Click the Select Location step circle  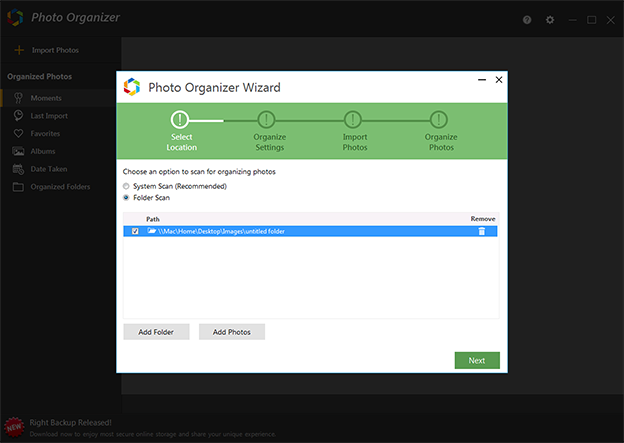click(x=180, y=119)
